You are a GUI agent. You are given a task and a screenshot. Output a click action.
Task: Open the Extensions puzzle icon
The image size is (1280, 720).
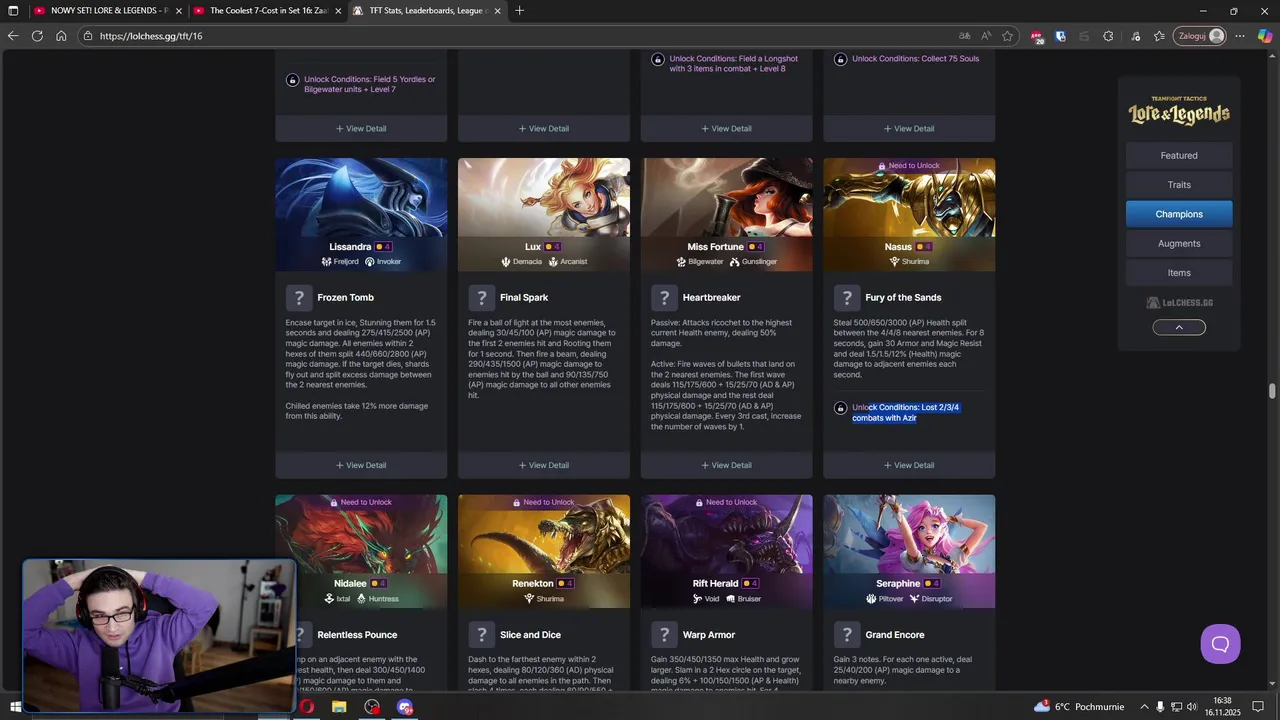[x=1108, y=36]
